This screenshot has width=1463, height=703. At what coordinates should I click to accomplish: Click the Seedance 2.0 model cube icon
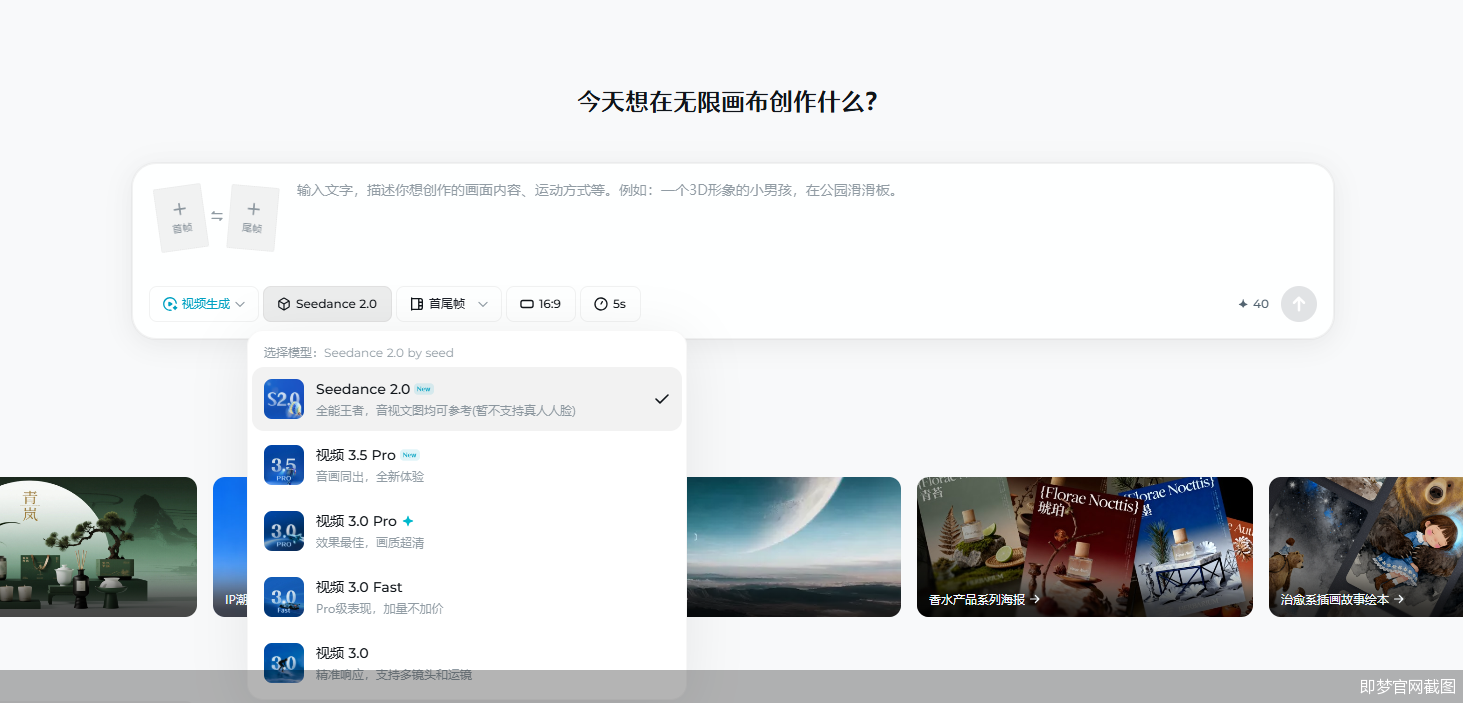click(284, 303)
